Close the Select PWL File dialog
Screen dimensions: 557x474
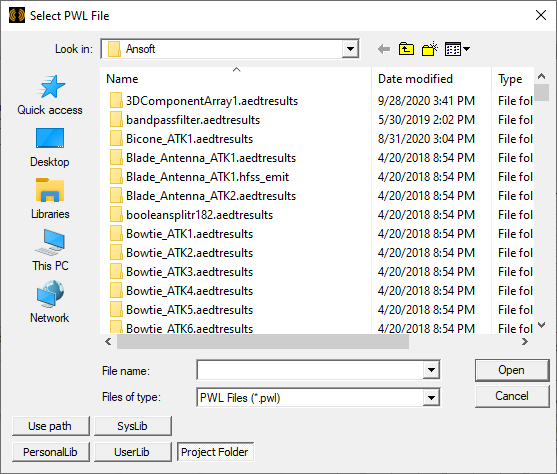tap(541, 15)
